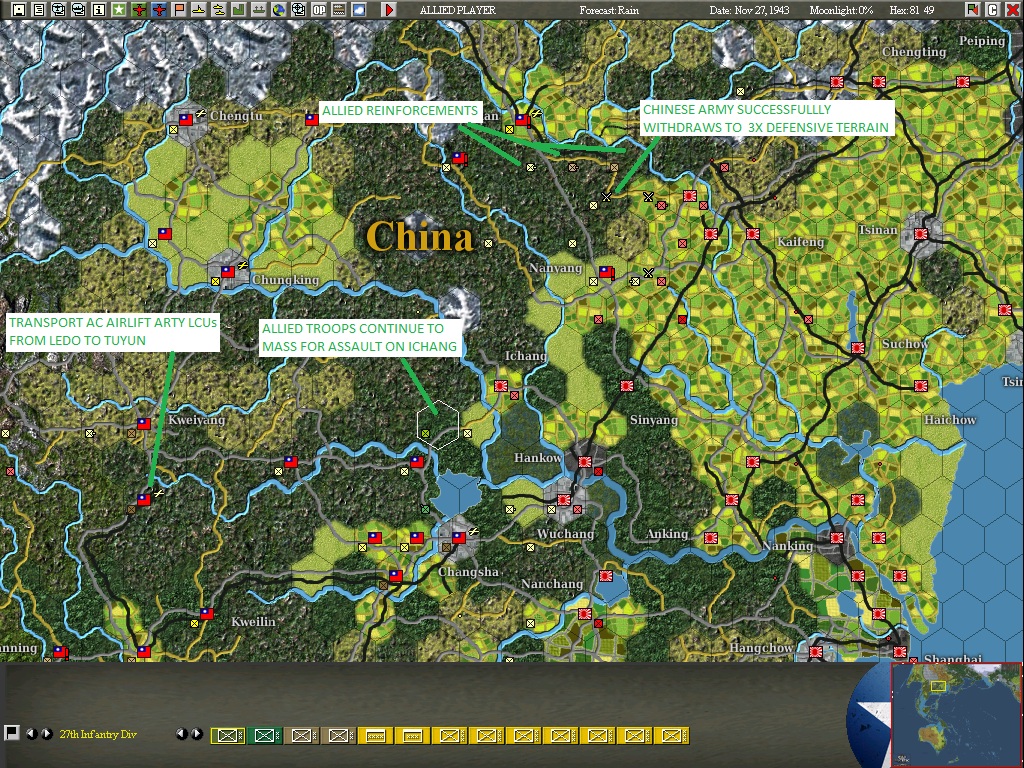
Task: Click the single yellow ship silhouette icon
Action: pos(199,10)
